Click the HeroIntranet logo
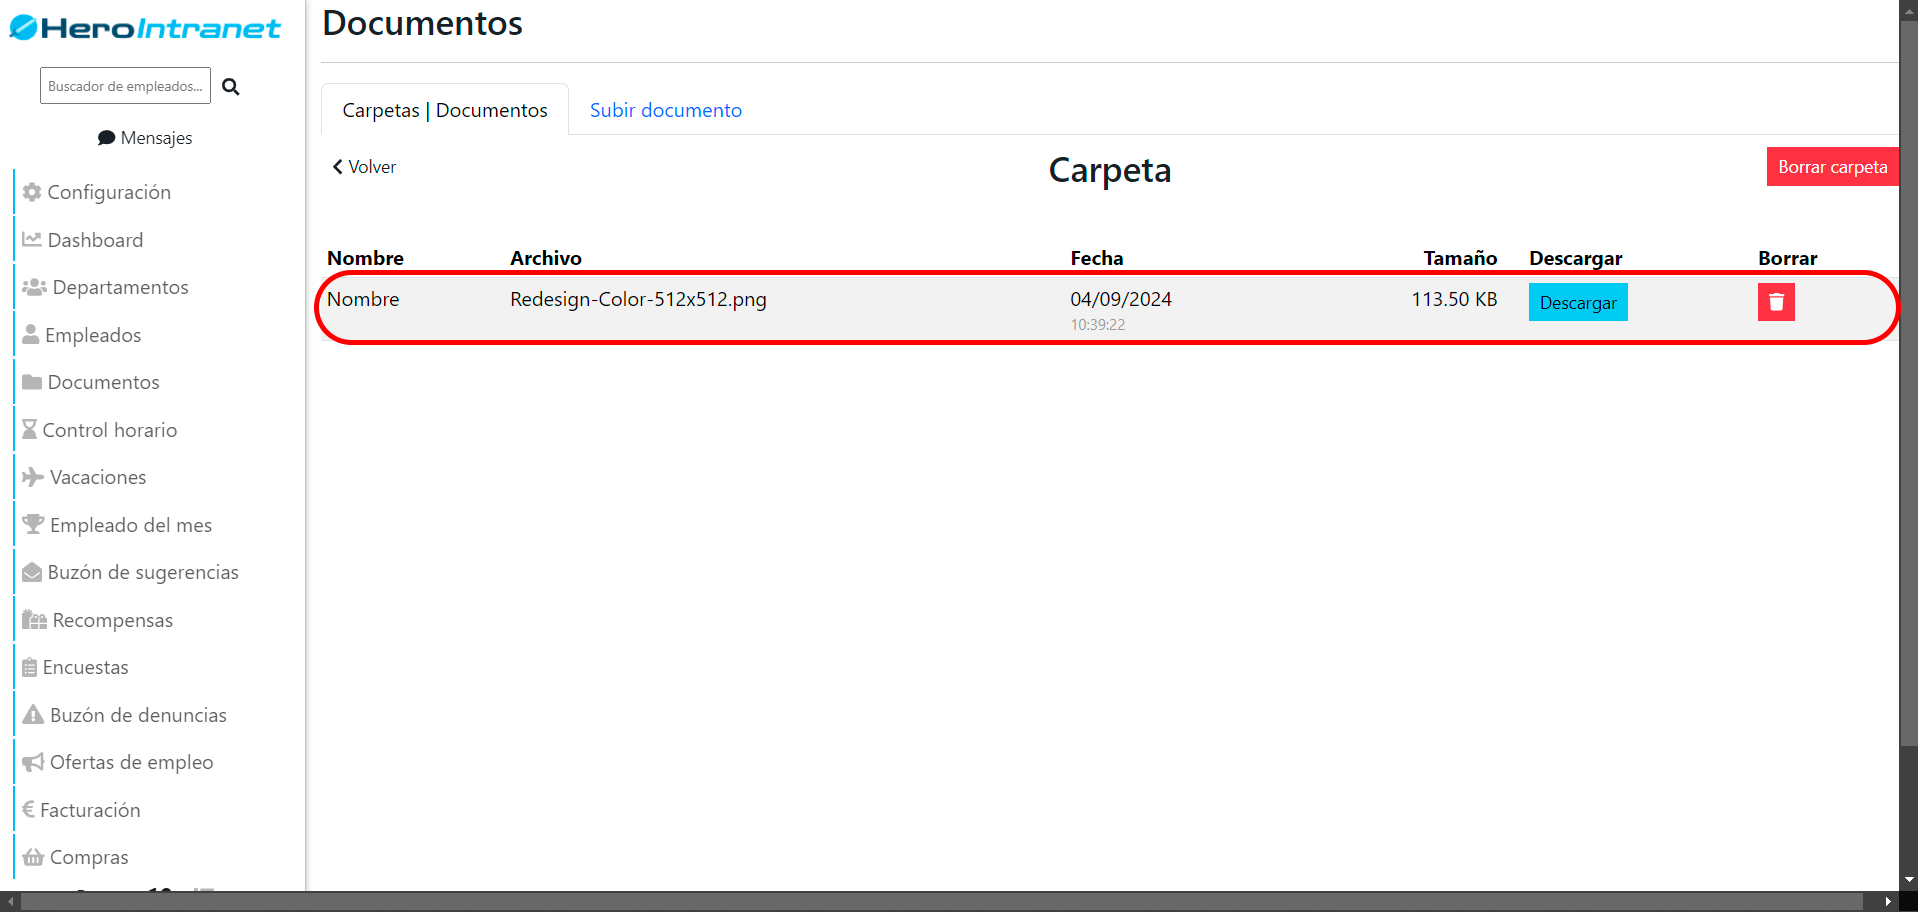The height and width of the screenshot is (912, 1918). [x=145, y=28]
